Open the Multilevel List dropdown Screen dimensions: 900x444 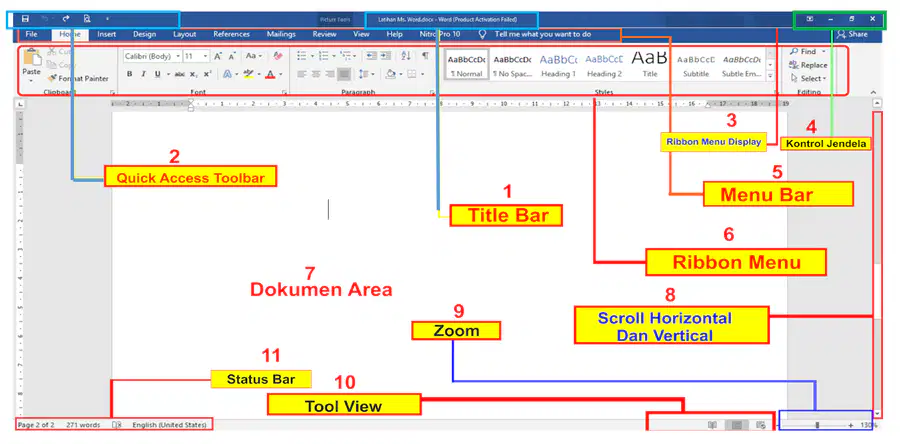(x=355, y=56)
